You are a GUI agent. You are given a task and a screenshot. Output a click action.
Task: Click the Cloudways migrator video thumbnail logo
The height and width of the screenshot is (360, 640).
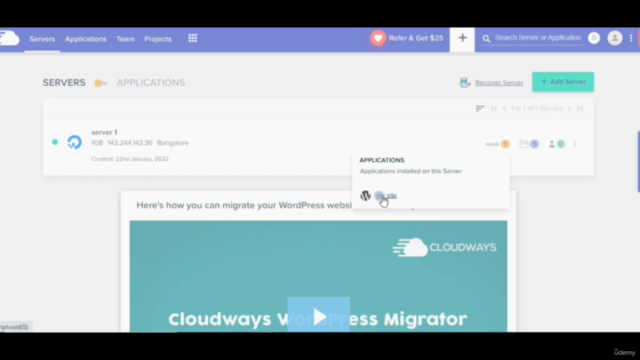(444, 247)
